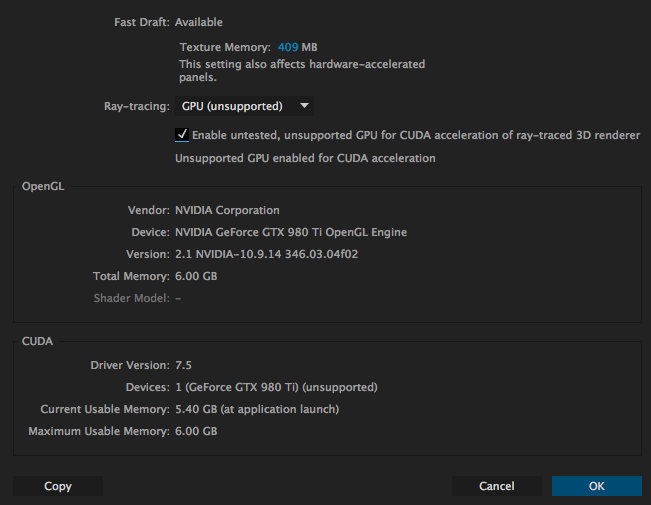This screenshot has height=505, width=651.
Task: Click the Maximum Usable Memory 6.00 GB value
Action: [x=196, y=431]
